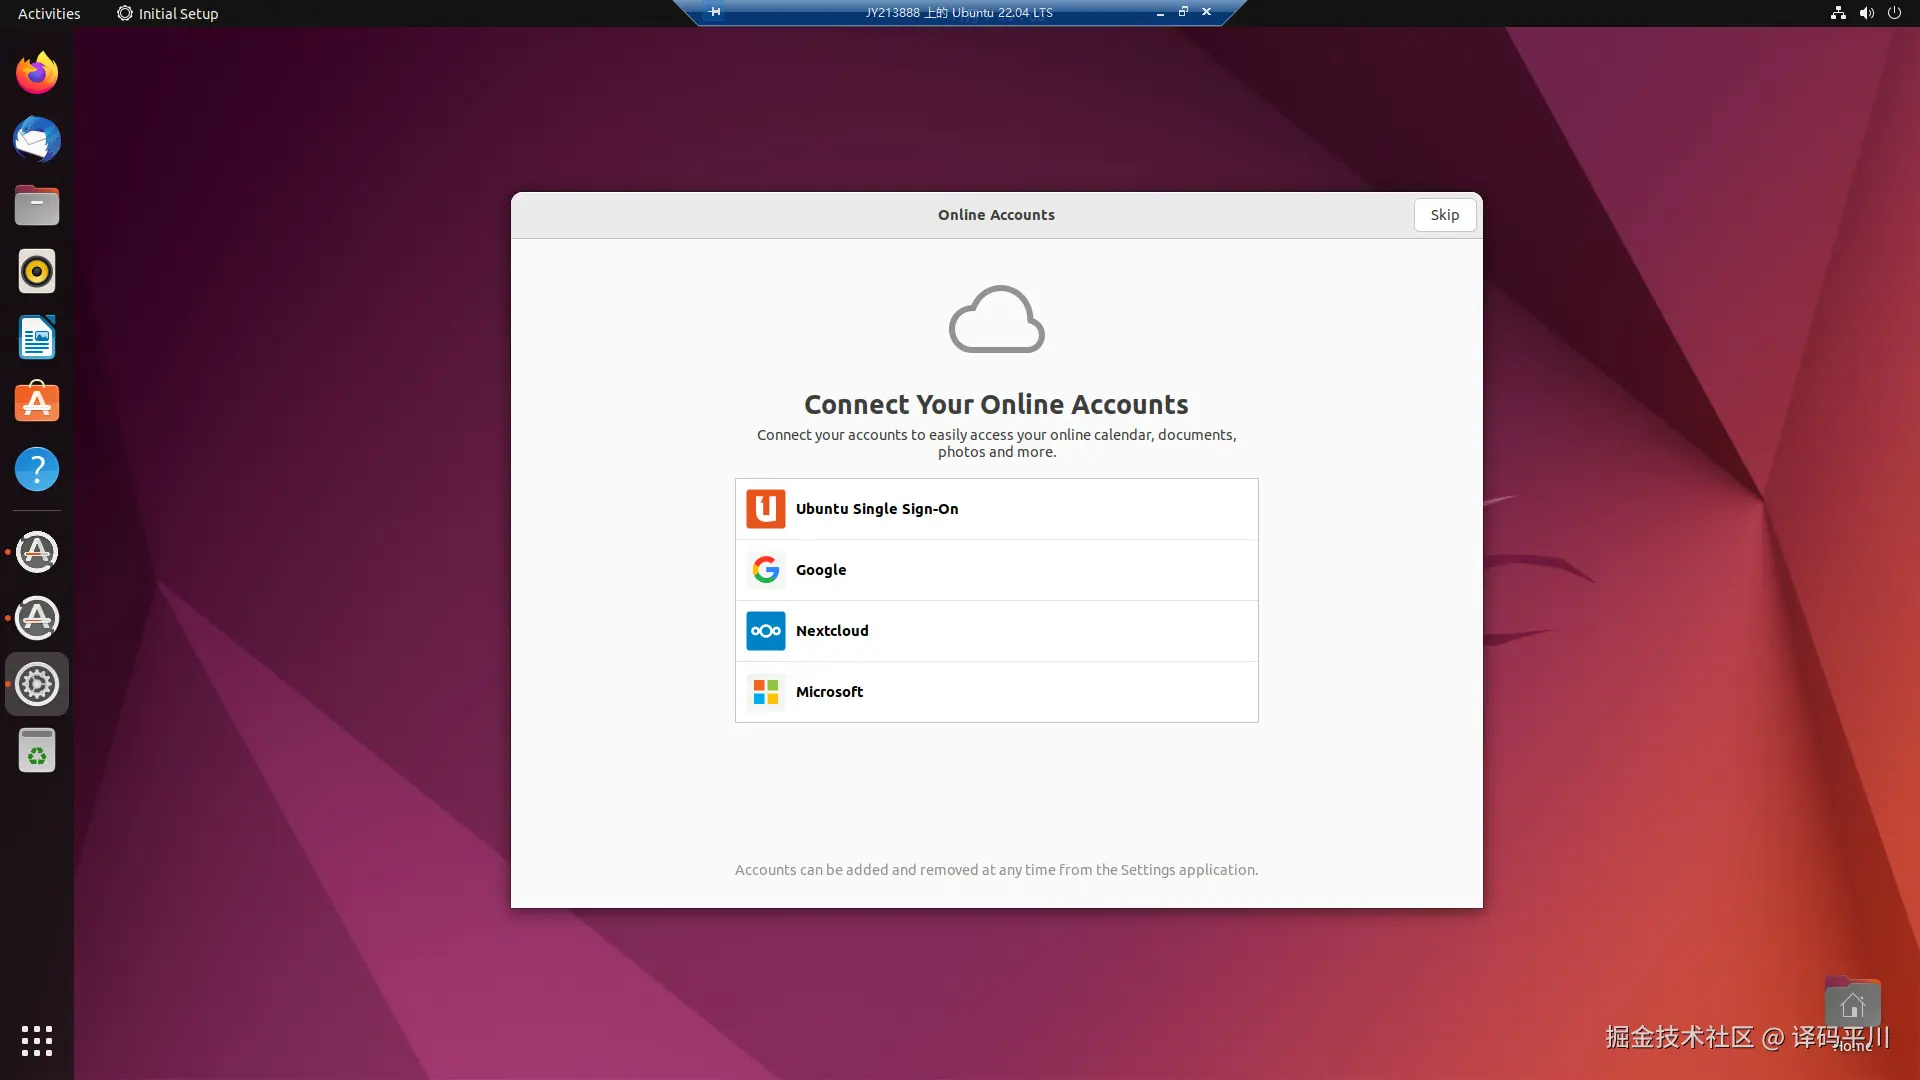Open the Help question mark icon
Screen dimensions: 1920x1080
37,469
